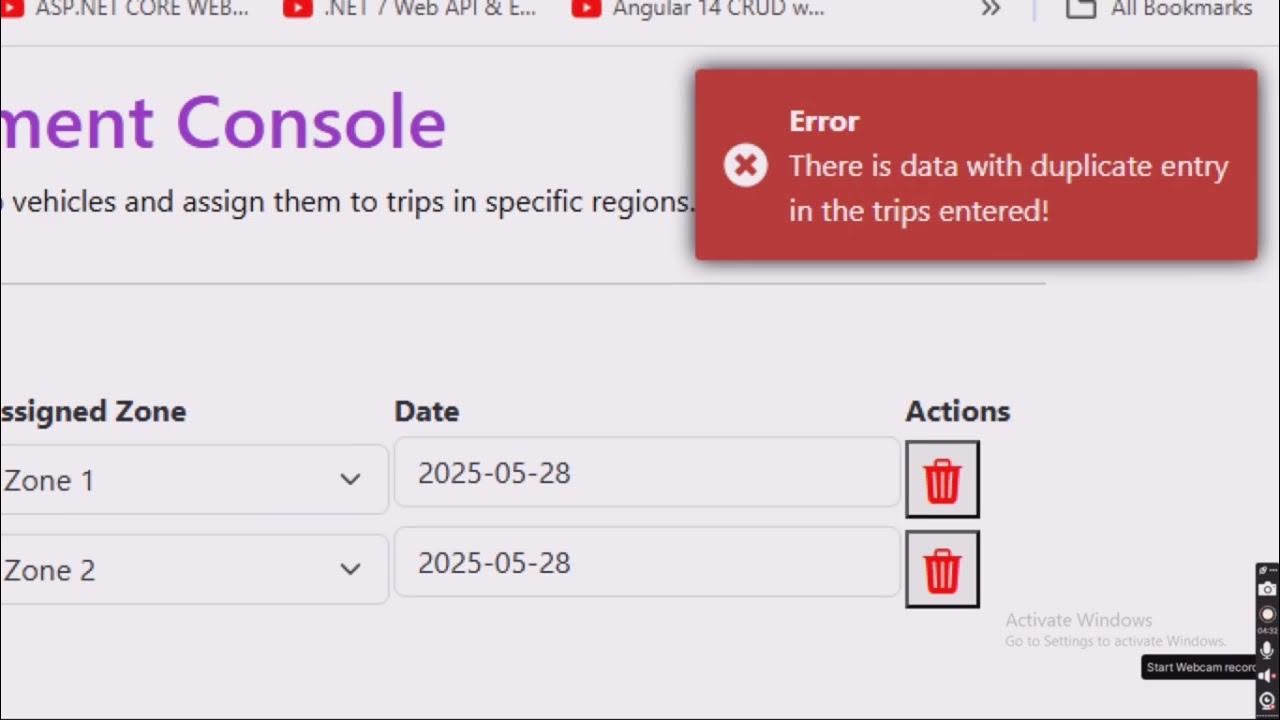Click the first row date field 2025-05-28
Viewport: 1280px width, 720px height.
click(x=647, y=473)
